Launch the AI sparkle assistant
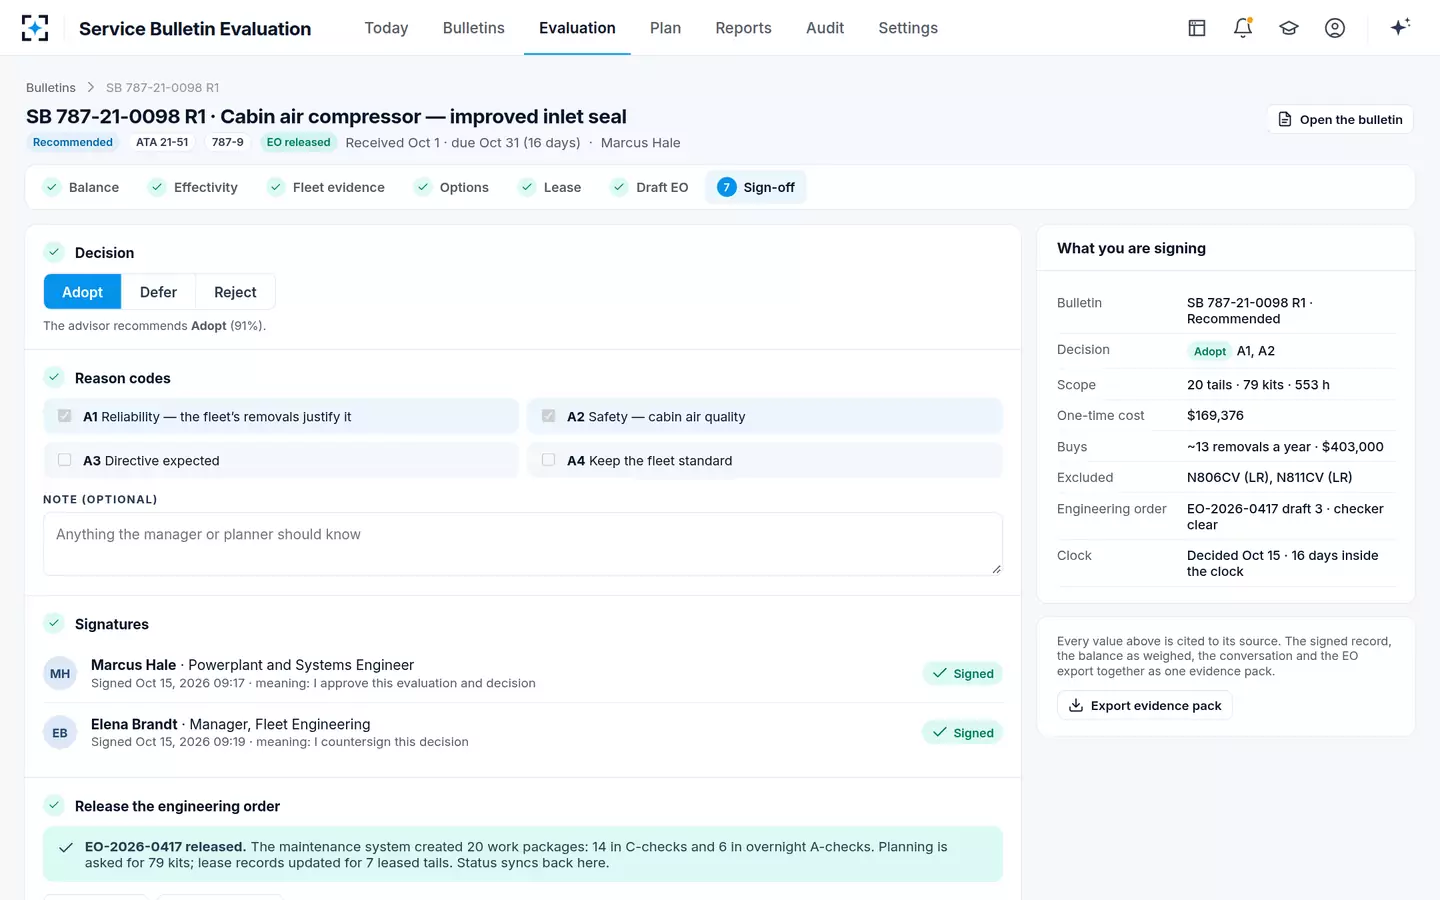Viewport: 1440px width, 900px height. click(x=1400, y=27)
